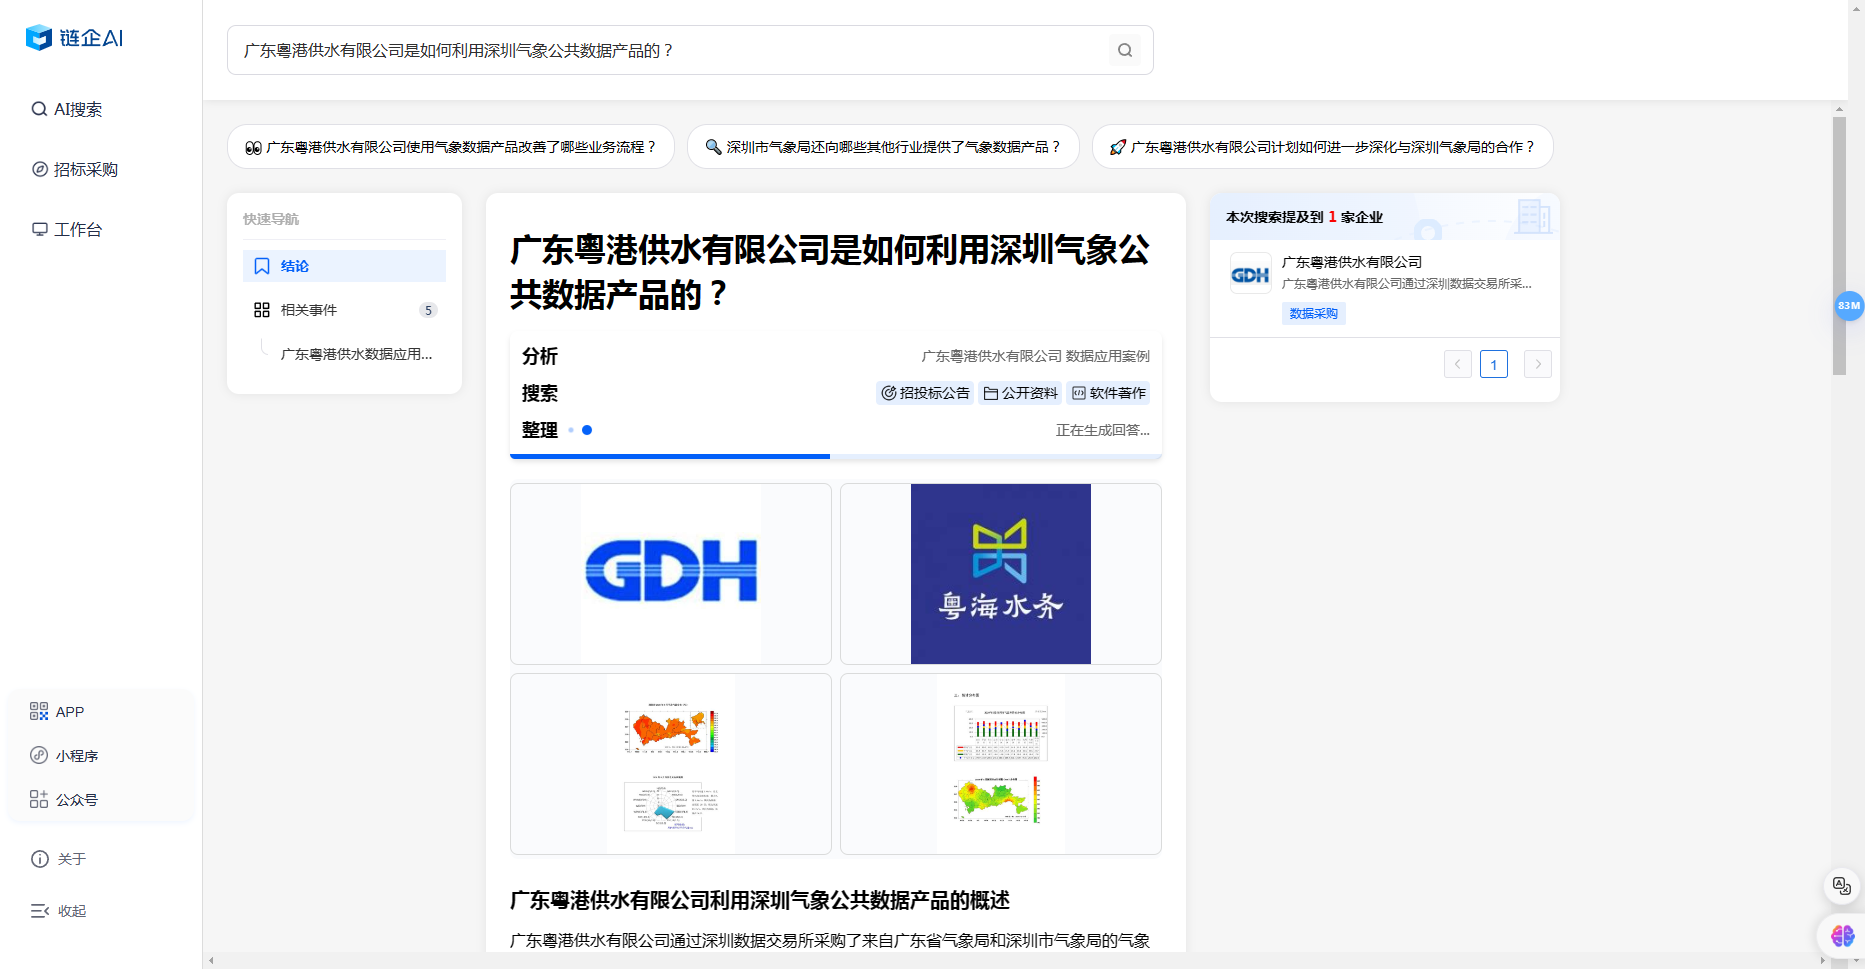The width and height of the screenshot is (1865, 969).
Task: Go to previous page of companies
Action: coord(1457,364)
